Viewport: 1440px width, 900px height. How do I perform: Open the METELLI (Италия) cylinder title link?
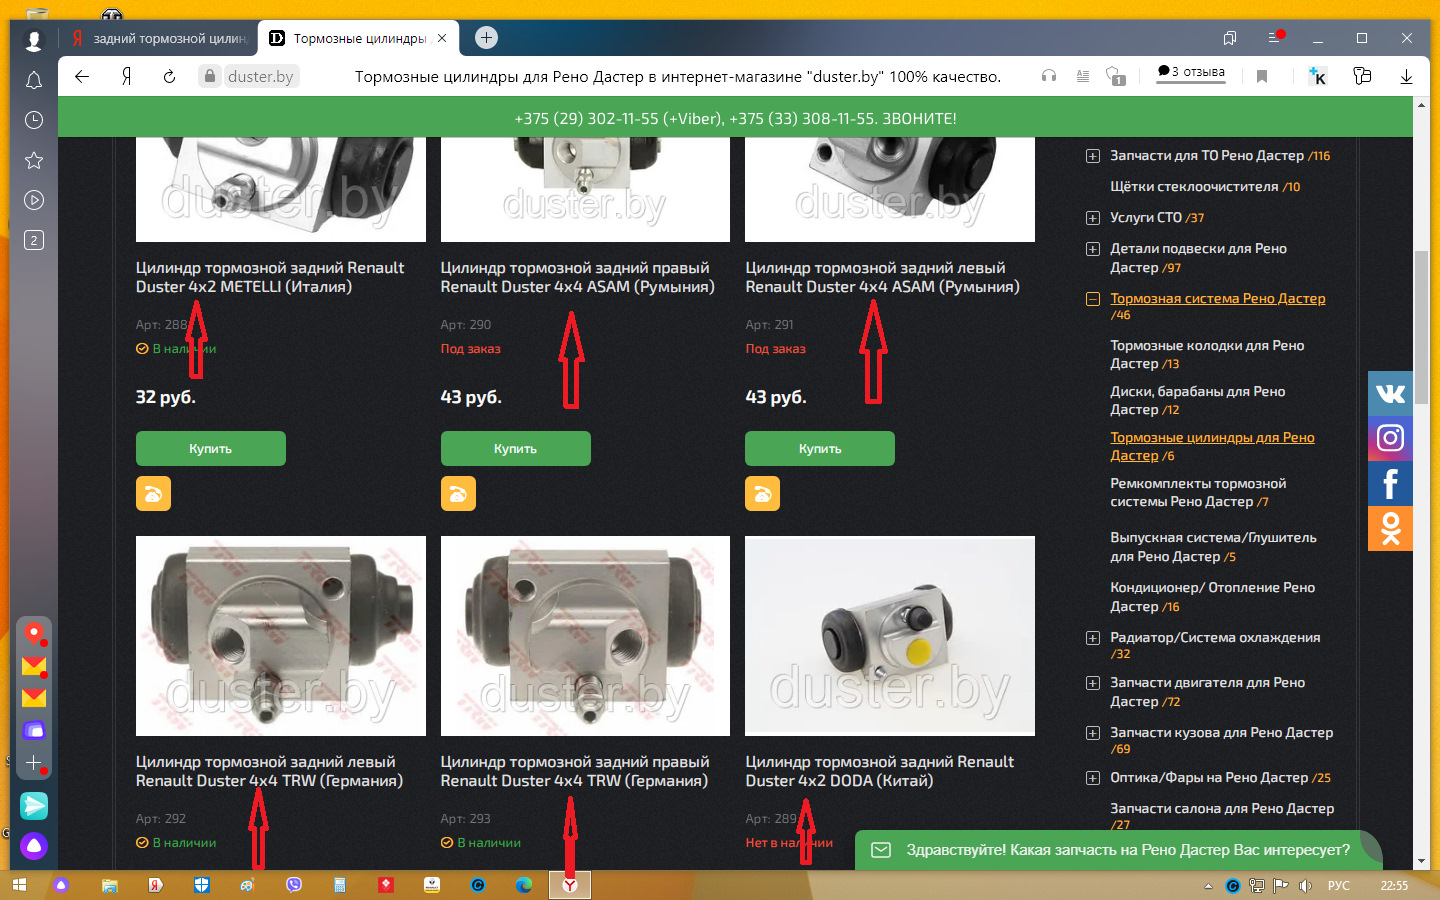point(270,277)
